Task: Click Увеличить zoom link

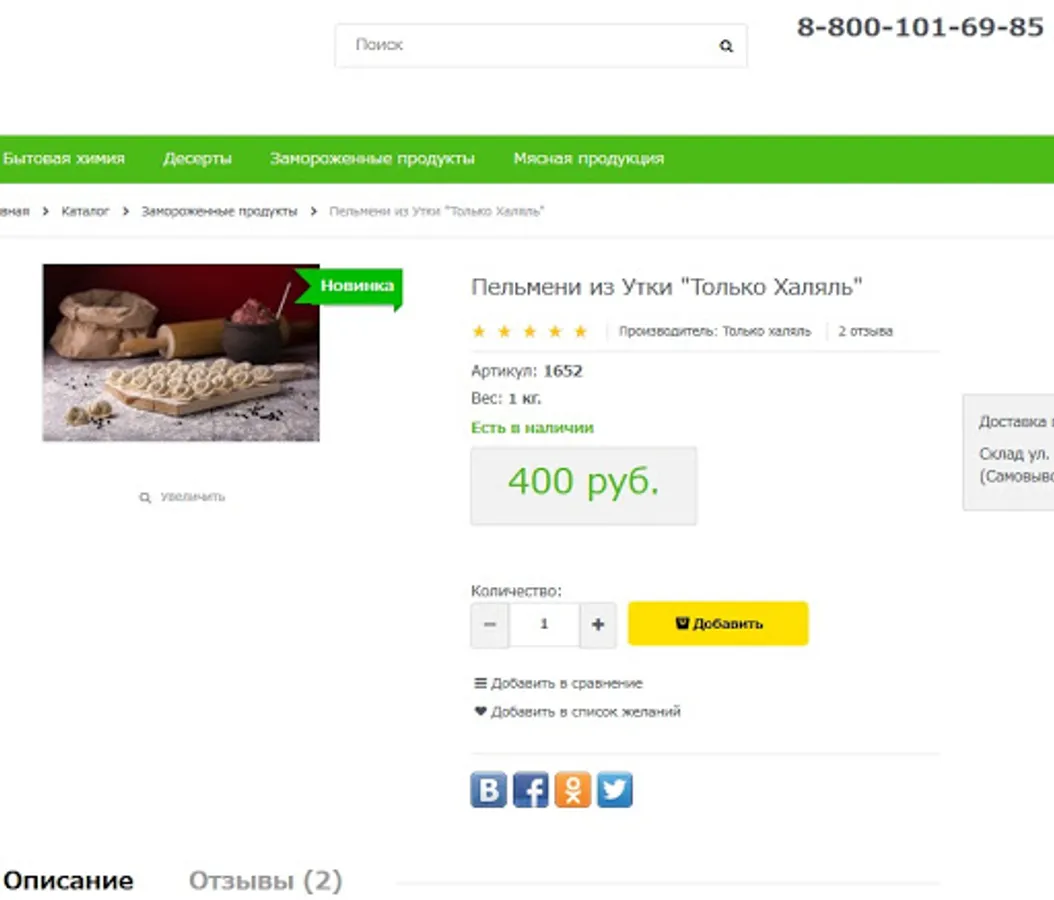Action: 182,497
